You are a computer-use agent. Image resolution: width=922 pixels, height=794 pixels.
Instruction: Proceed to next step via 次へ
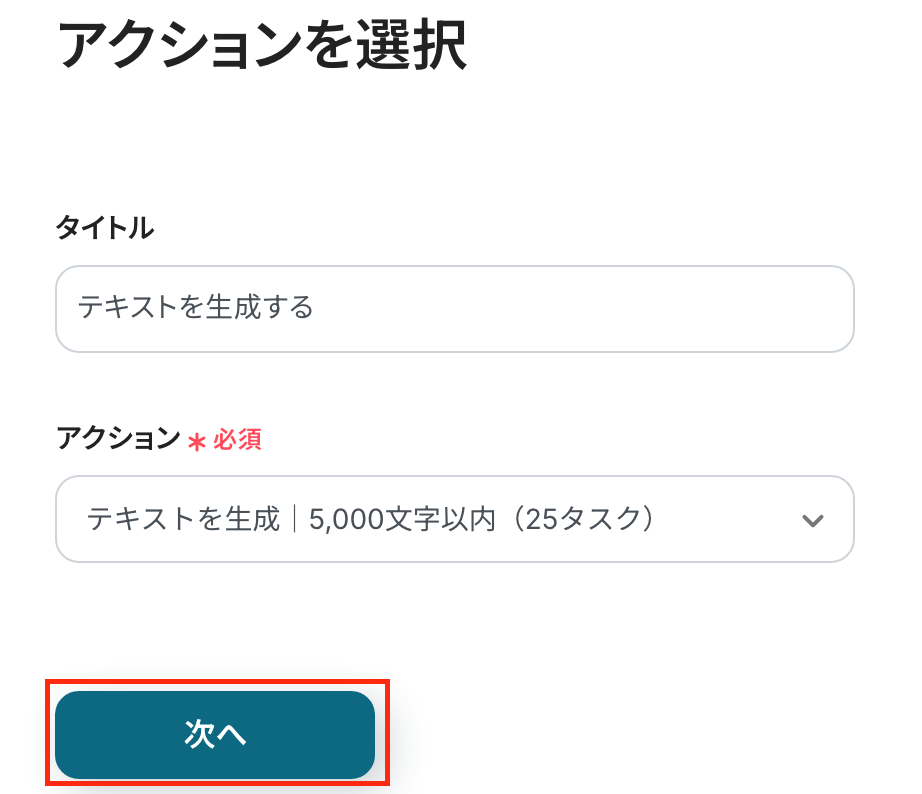[x=215, y=735]
